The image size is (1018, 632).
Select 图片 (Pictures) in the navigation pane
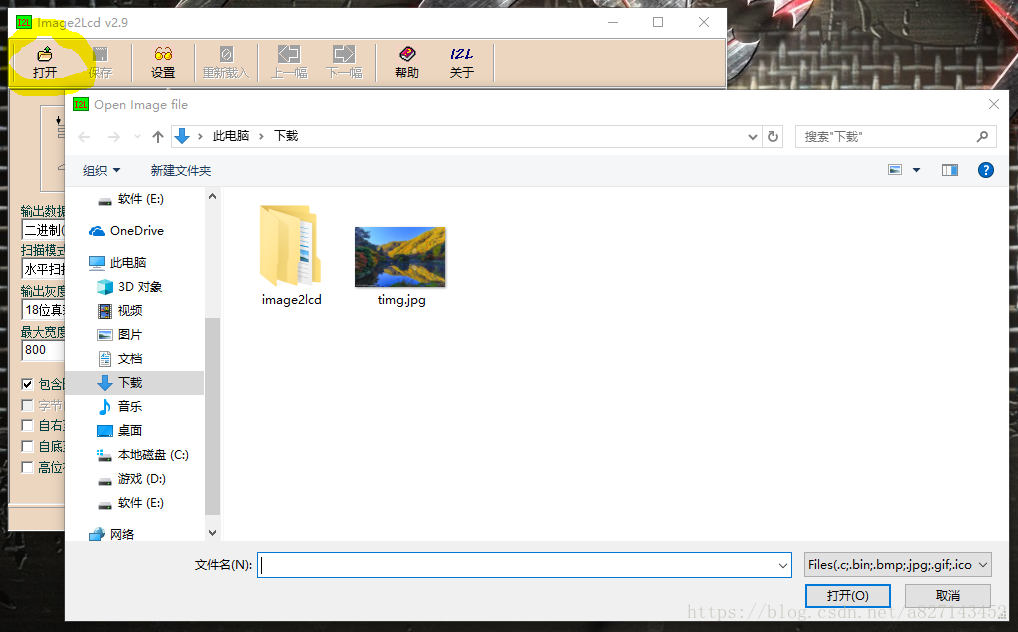134,335
